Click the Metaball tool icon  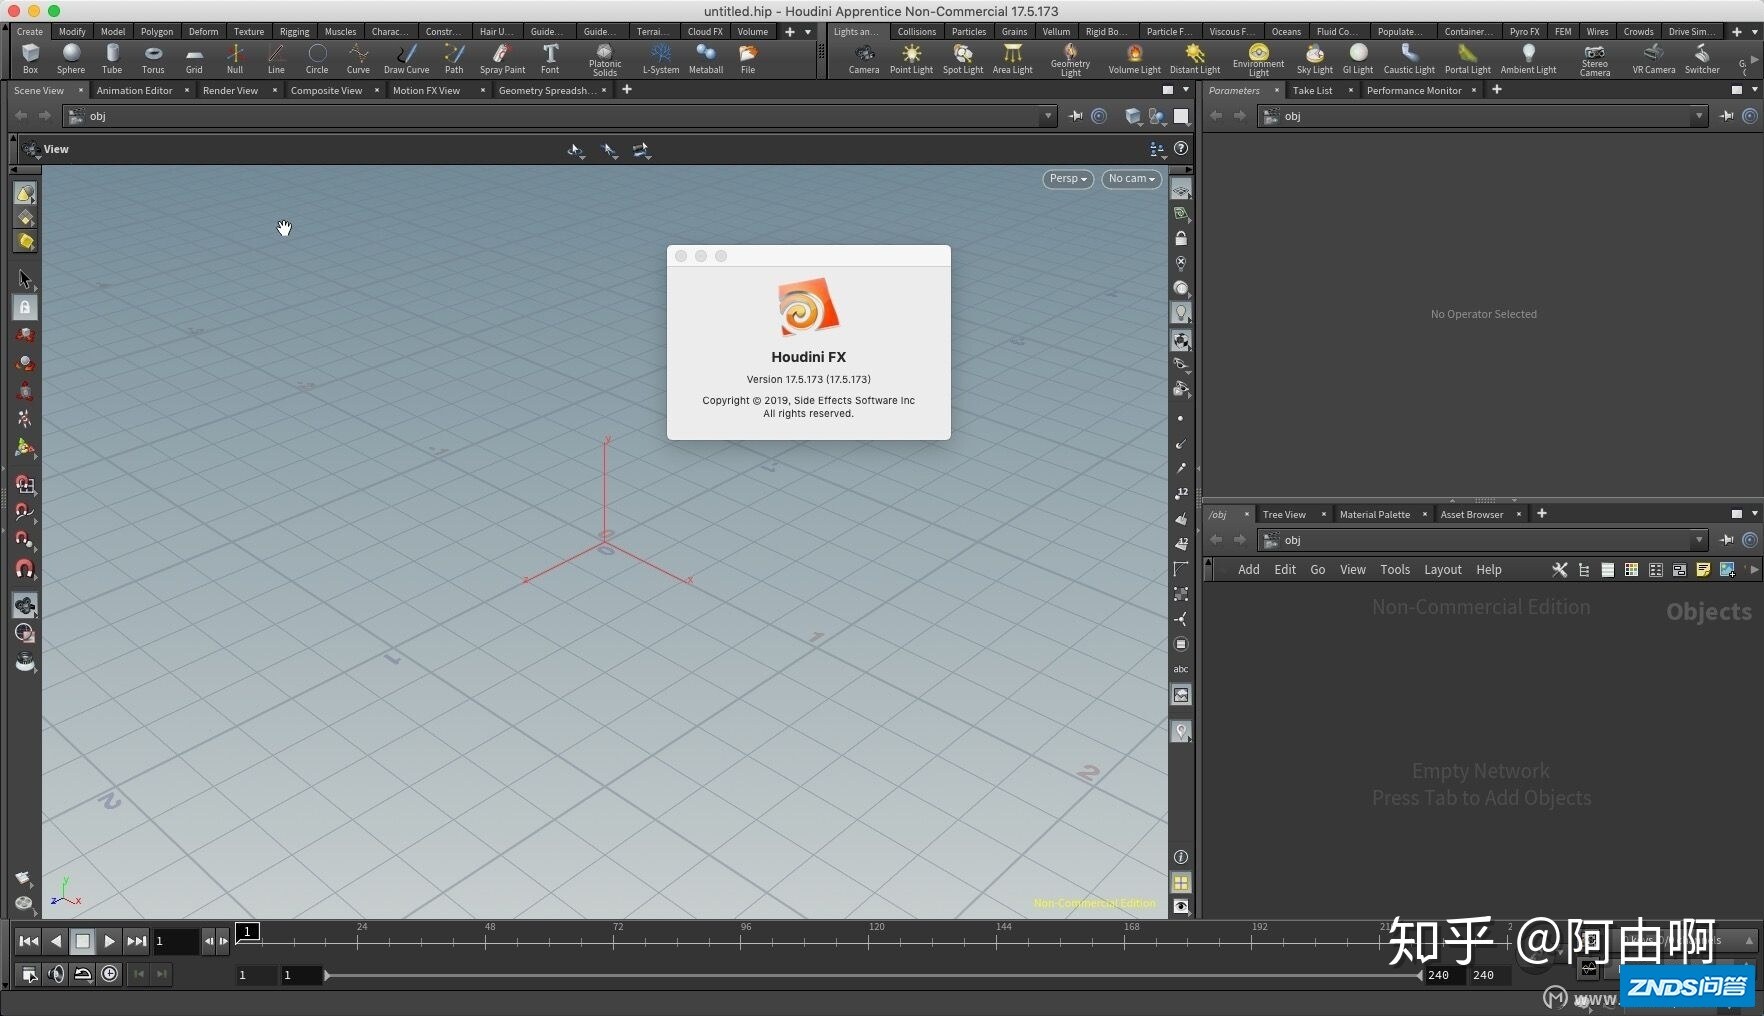(x=706, y=58)
